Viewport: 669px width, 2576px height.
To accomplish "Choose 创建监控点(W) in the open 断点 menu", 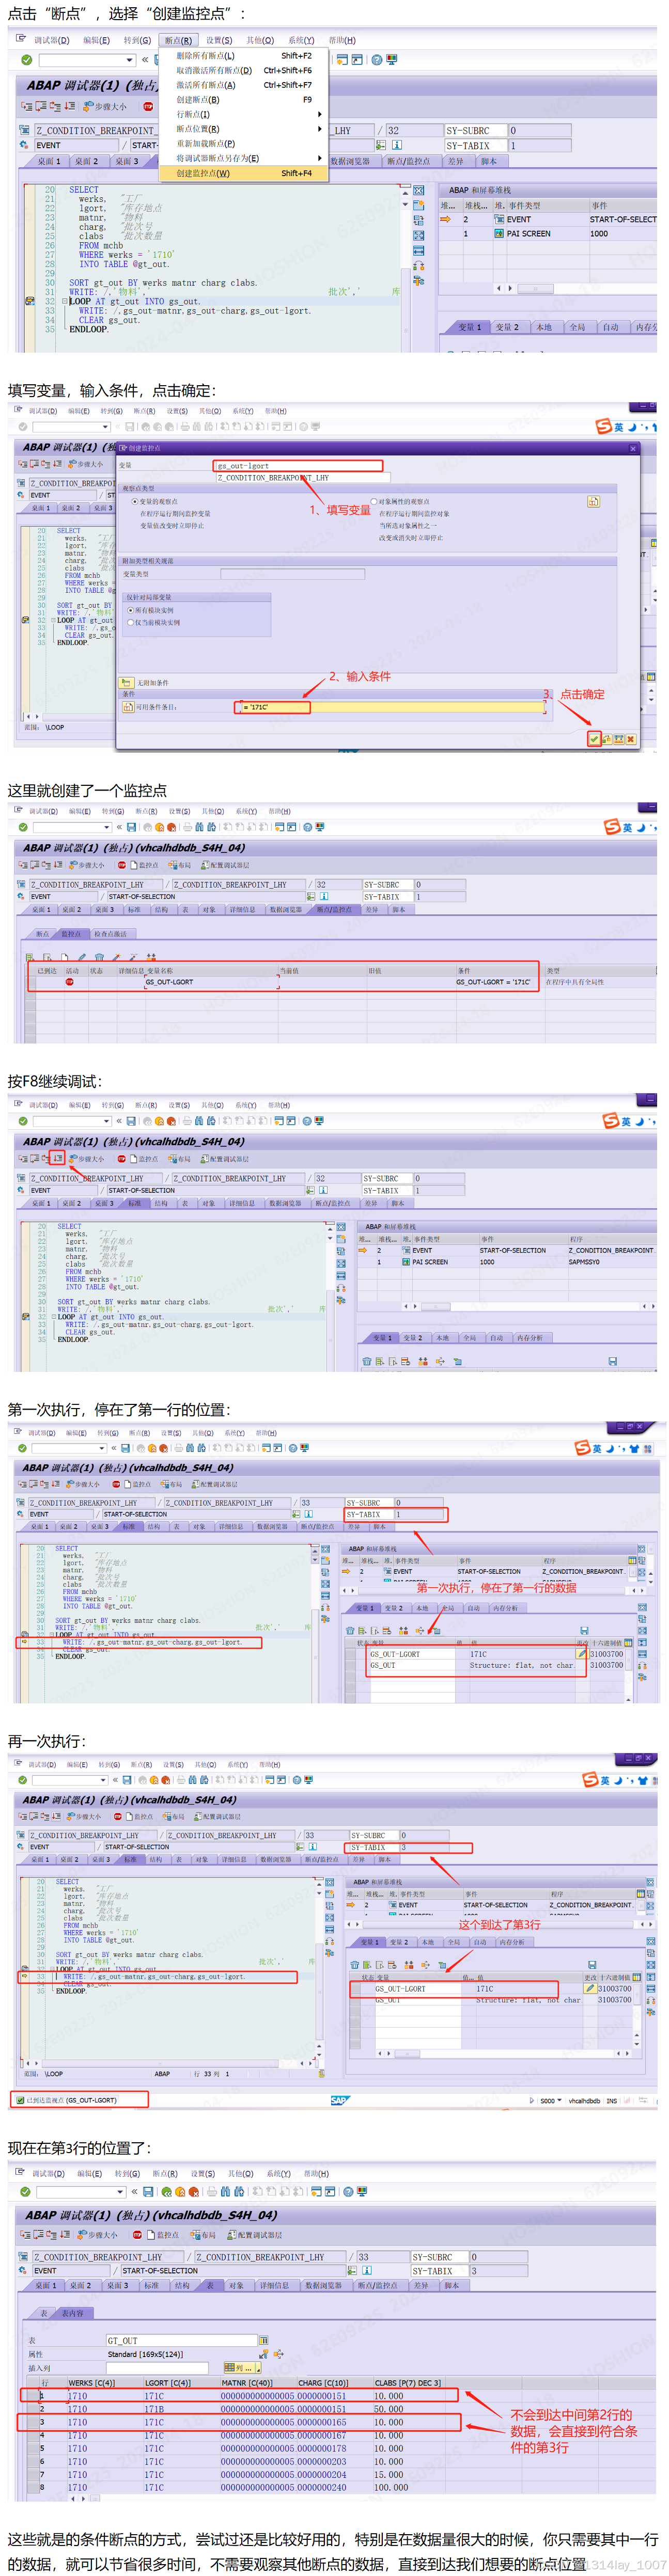I will pyautogui.click(x=244, y=173).
